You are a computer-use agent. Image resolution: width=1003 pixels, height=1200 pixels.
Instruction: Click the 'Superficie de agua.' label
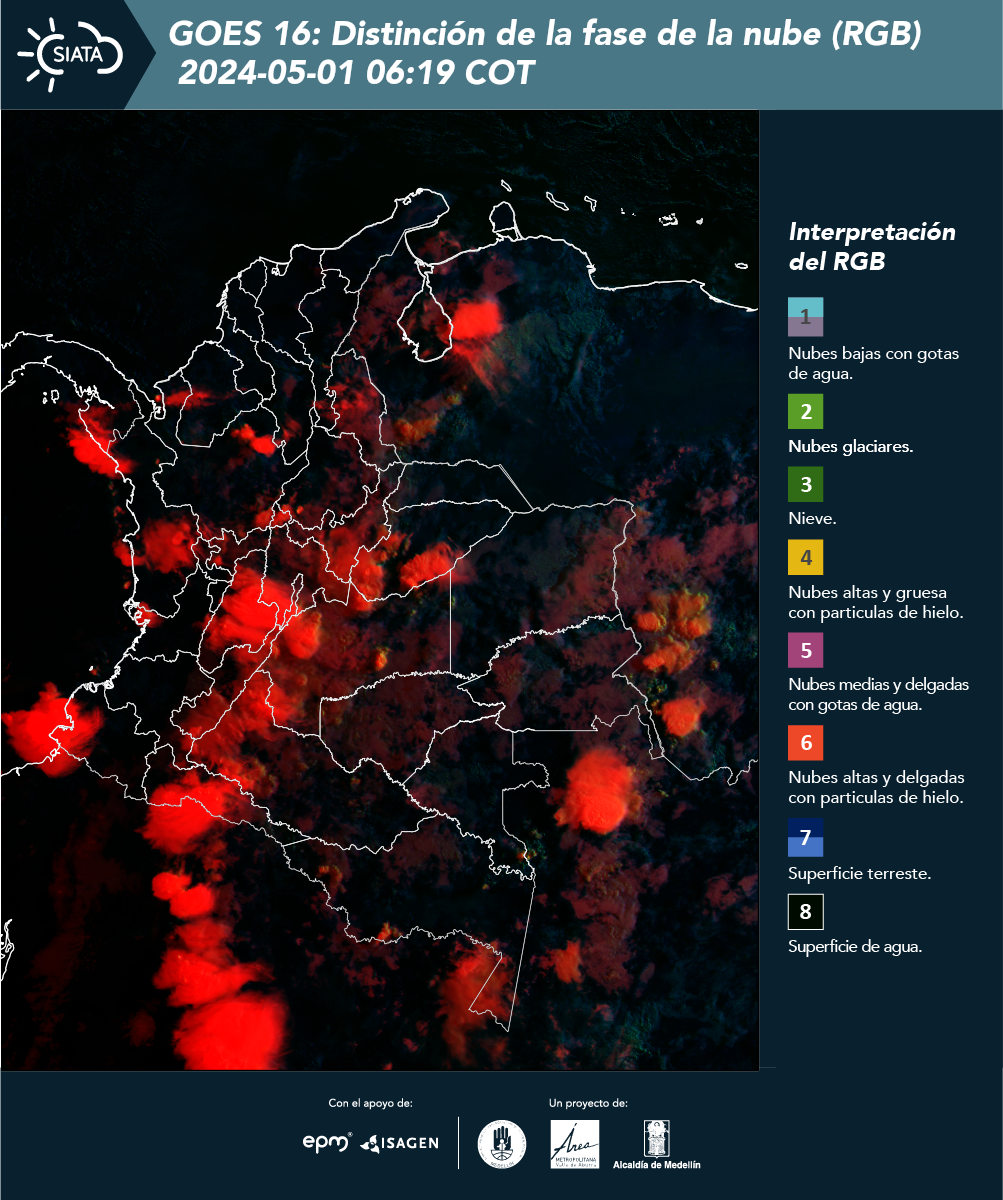coord(855,947)
